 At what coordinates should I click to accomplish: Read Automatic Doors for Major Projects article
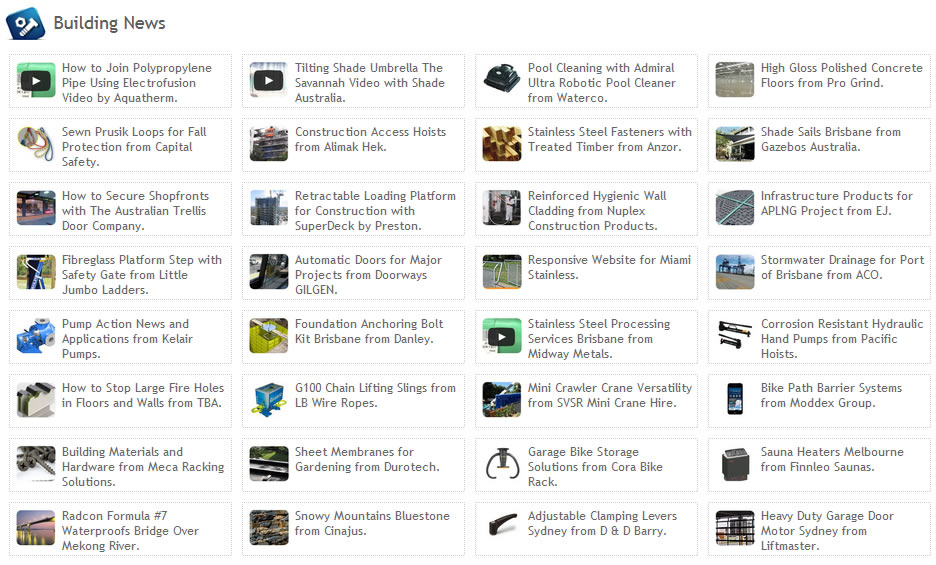(368, 275)
